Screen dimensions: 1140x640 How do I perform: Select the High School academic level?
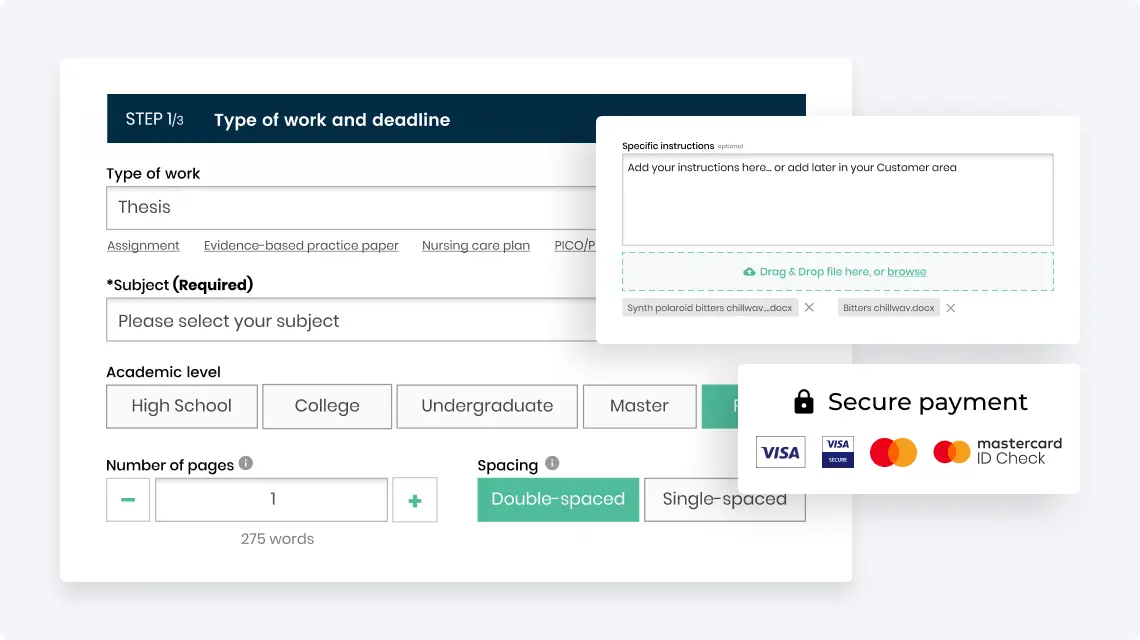click(182, 407)
